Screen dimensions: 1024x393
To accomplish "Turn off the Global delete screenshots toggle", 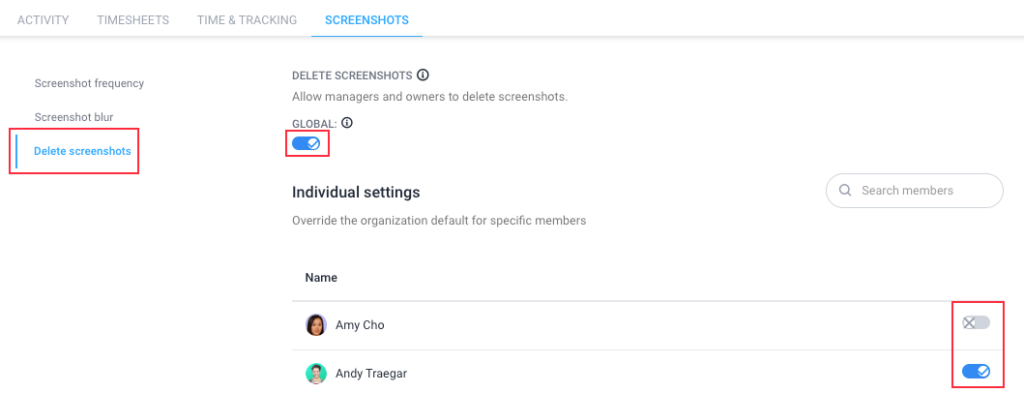I will pos(306,144).
